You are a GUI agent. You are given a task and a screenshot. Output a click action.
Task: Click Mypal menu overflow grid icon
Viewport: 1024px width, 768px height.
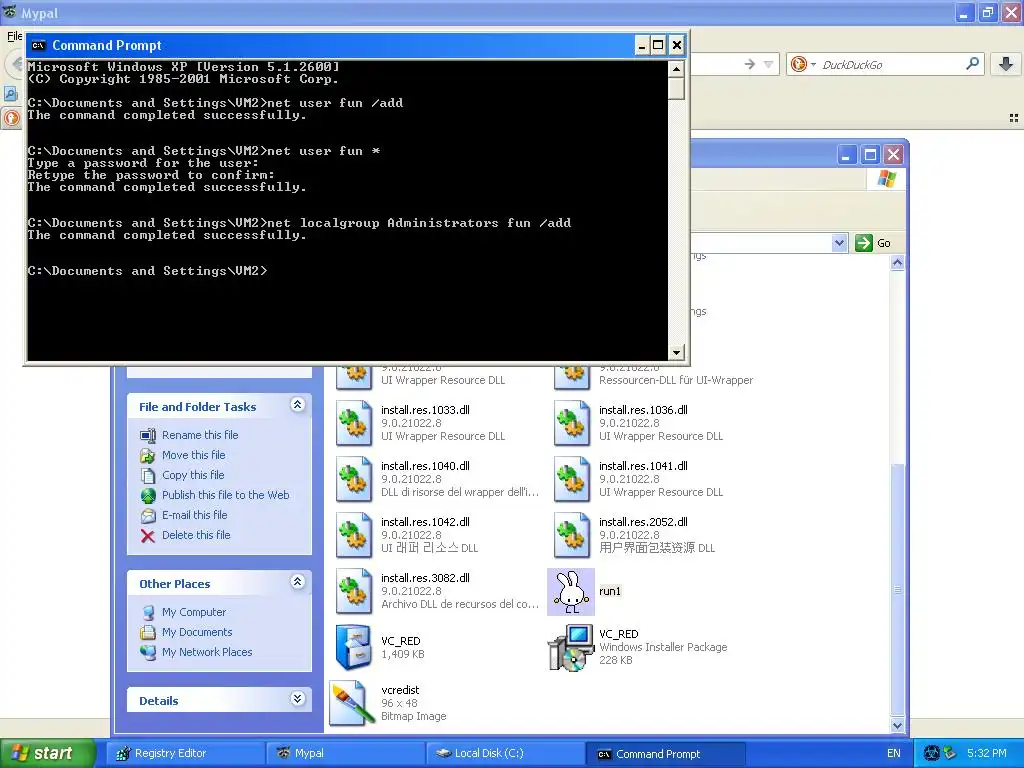tap(1014, 118)
